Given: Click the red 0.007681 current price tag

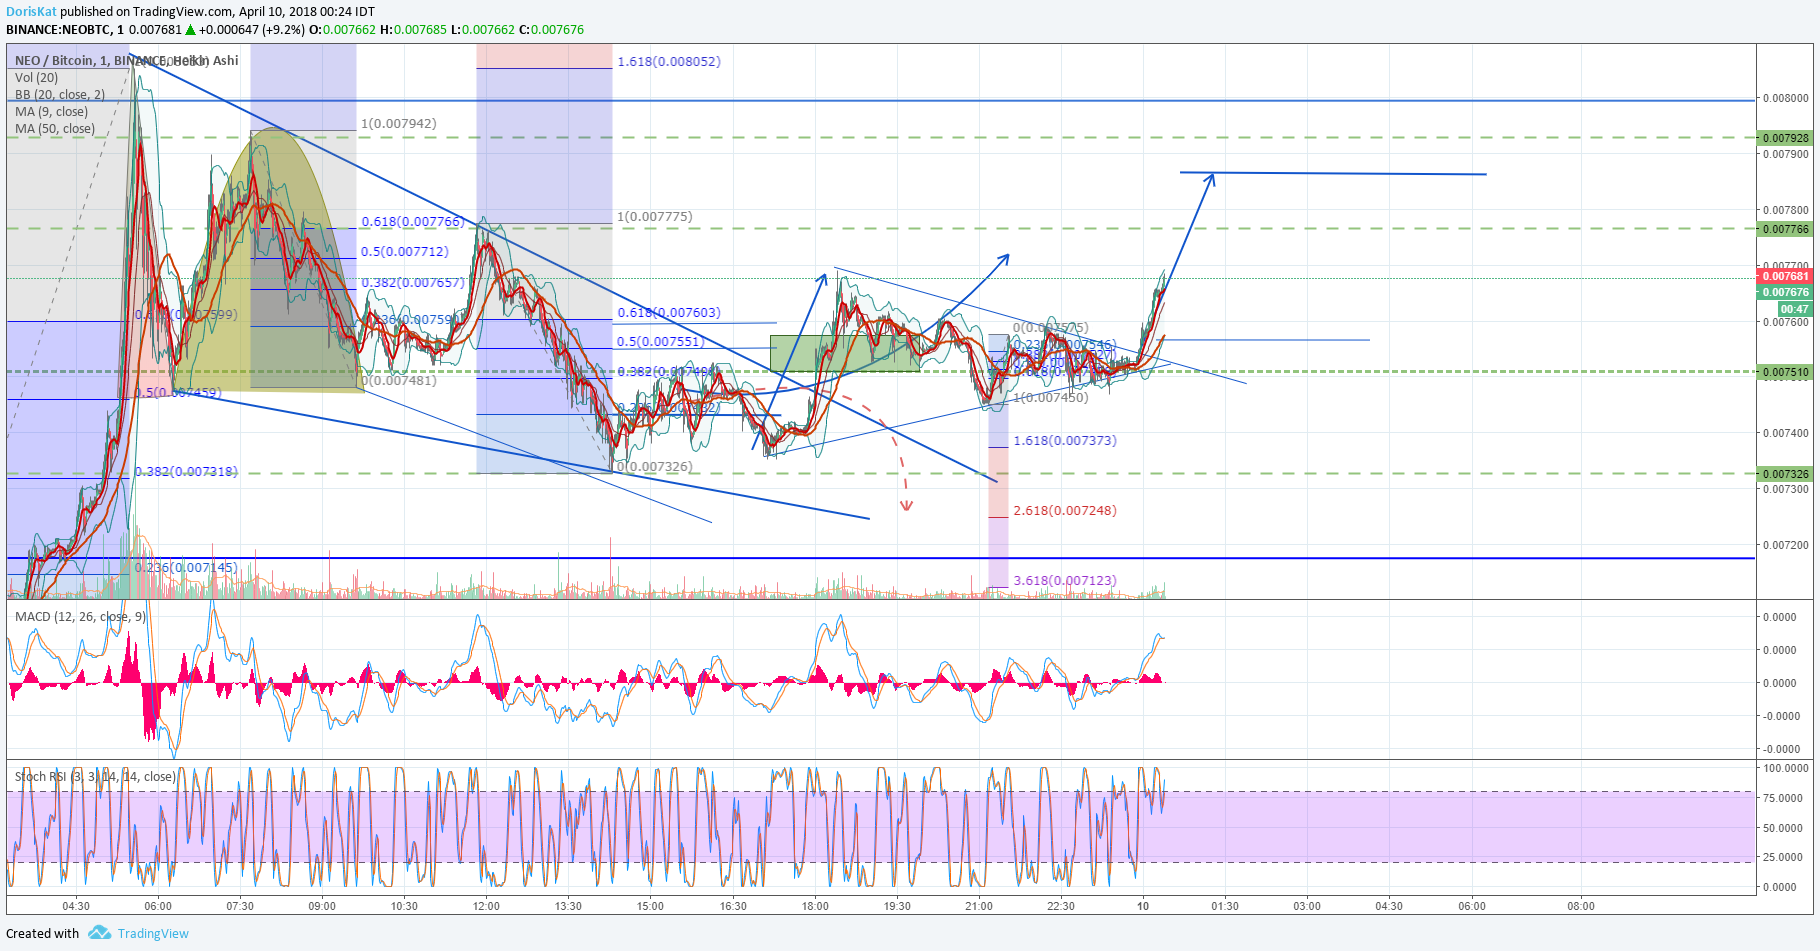Looking at the screenshot, I should click(x=1785, y=277).
